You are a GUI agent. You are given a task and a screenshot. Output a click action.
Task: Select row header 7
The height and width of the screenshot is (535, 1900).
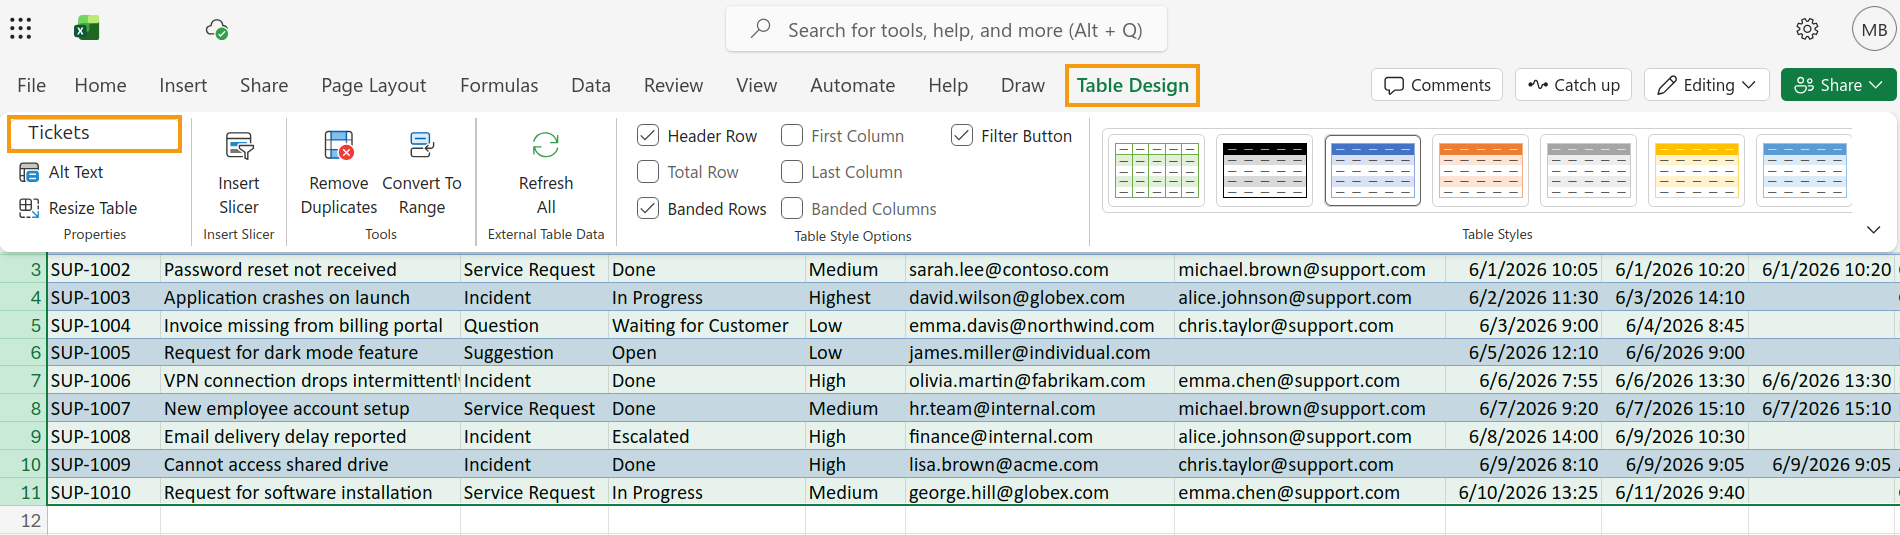click(x=23, y=380)
